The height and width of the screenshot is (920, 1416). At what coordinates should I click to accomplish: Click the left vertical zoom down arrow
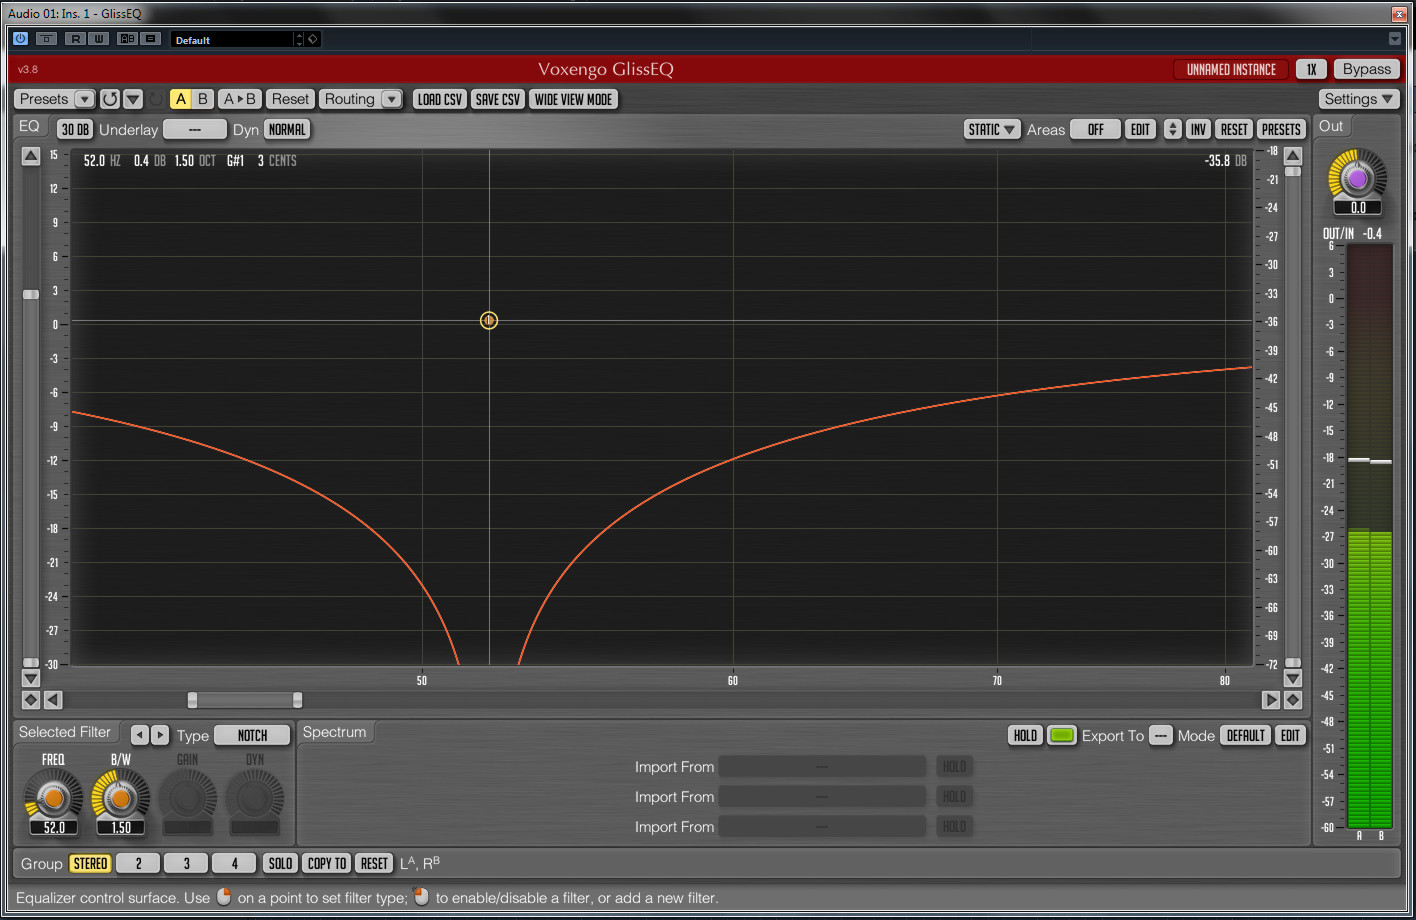click(31, 678)
